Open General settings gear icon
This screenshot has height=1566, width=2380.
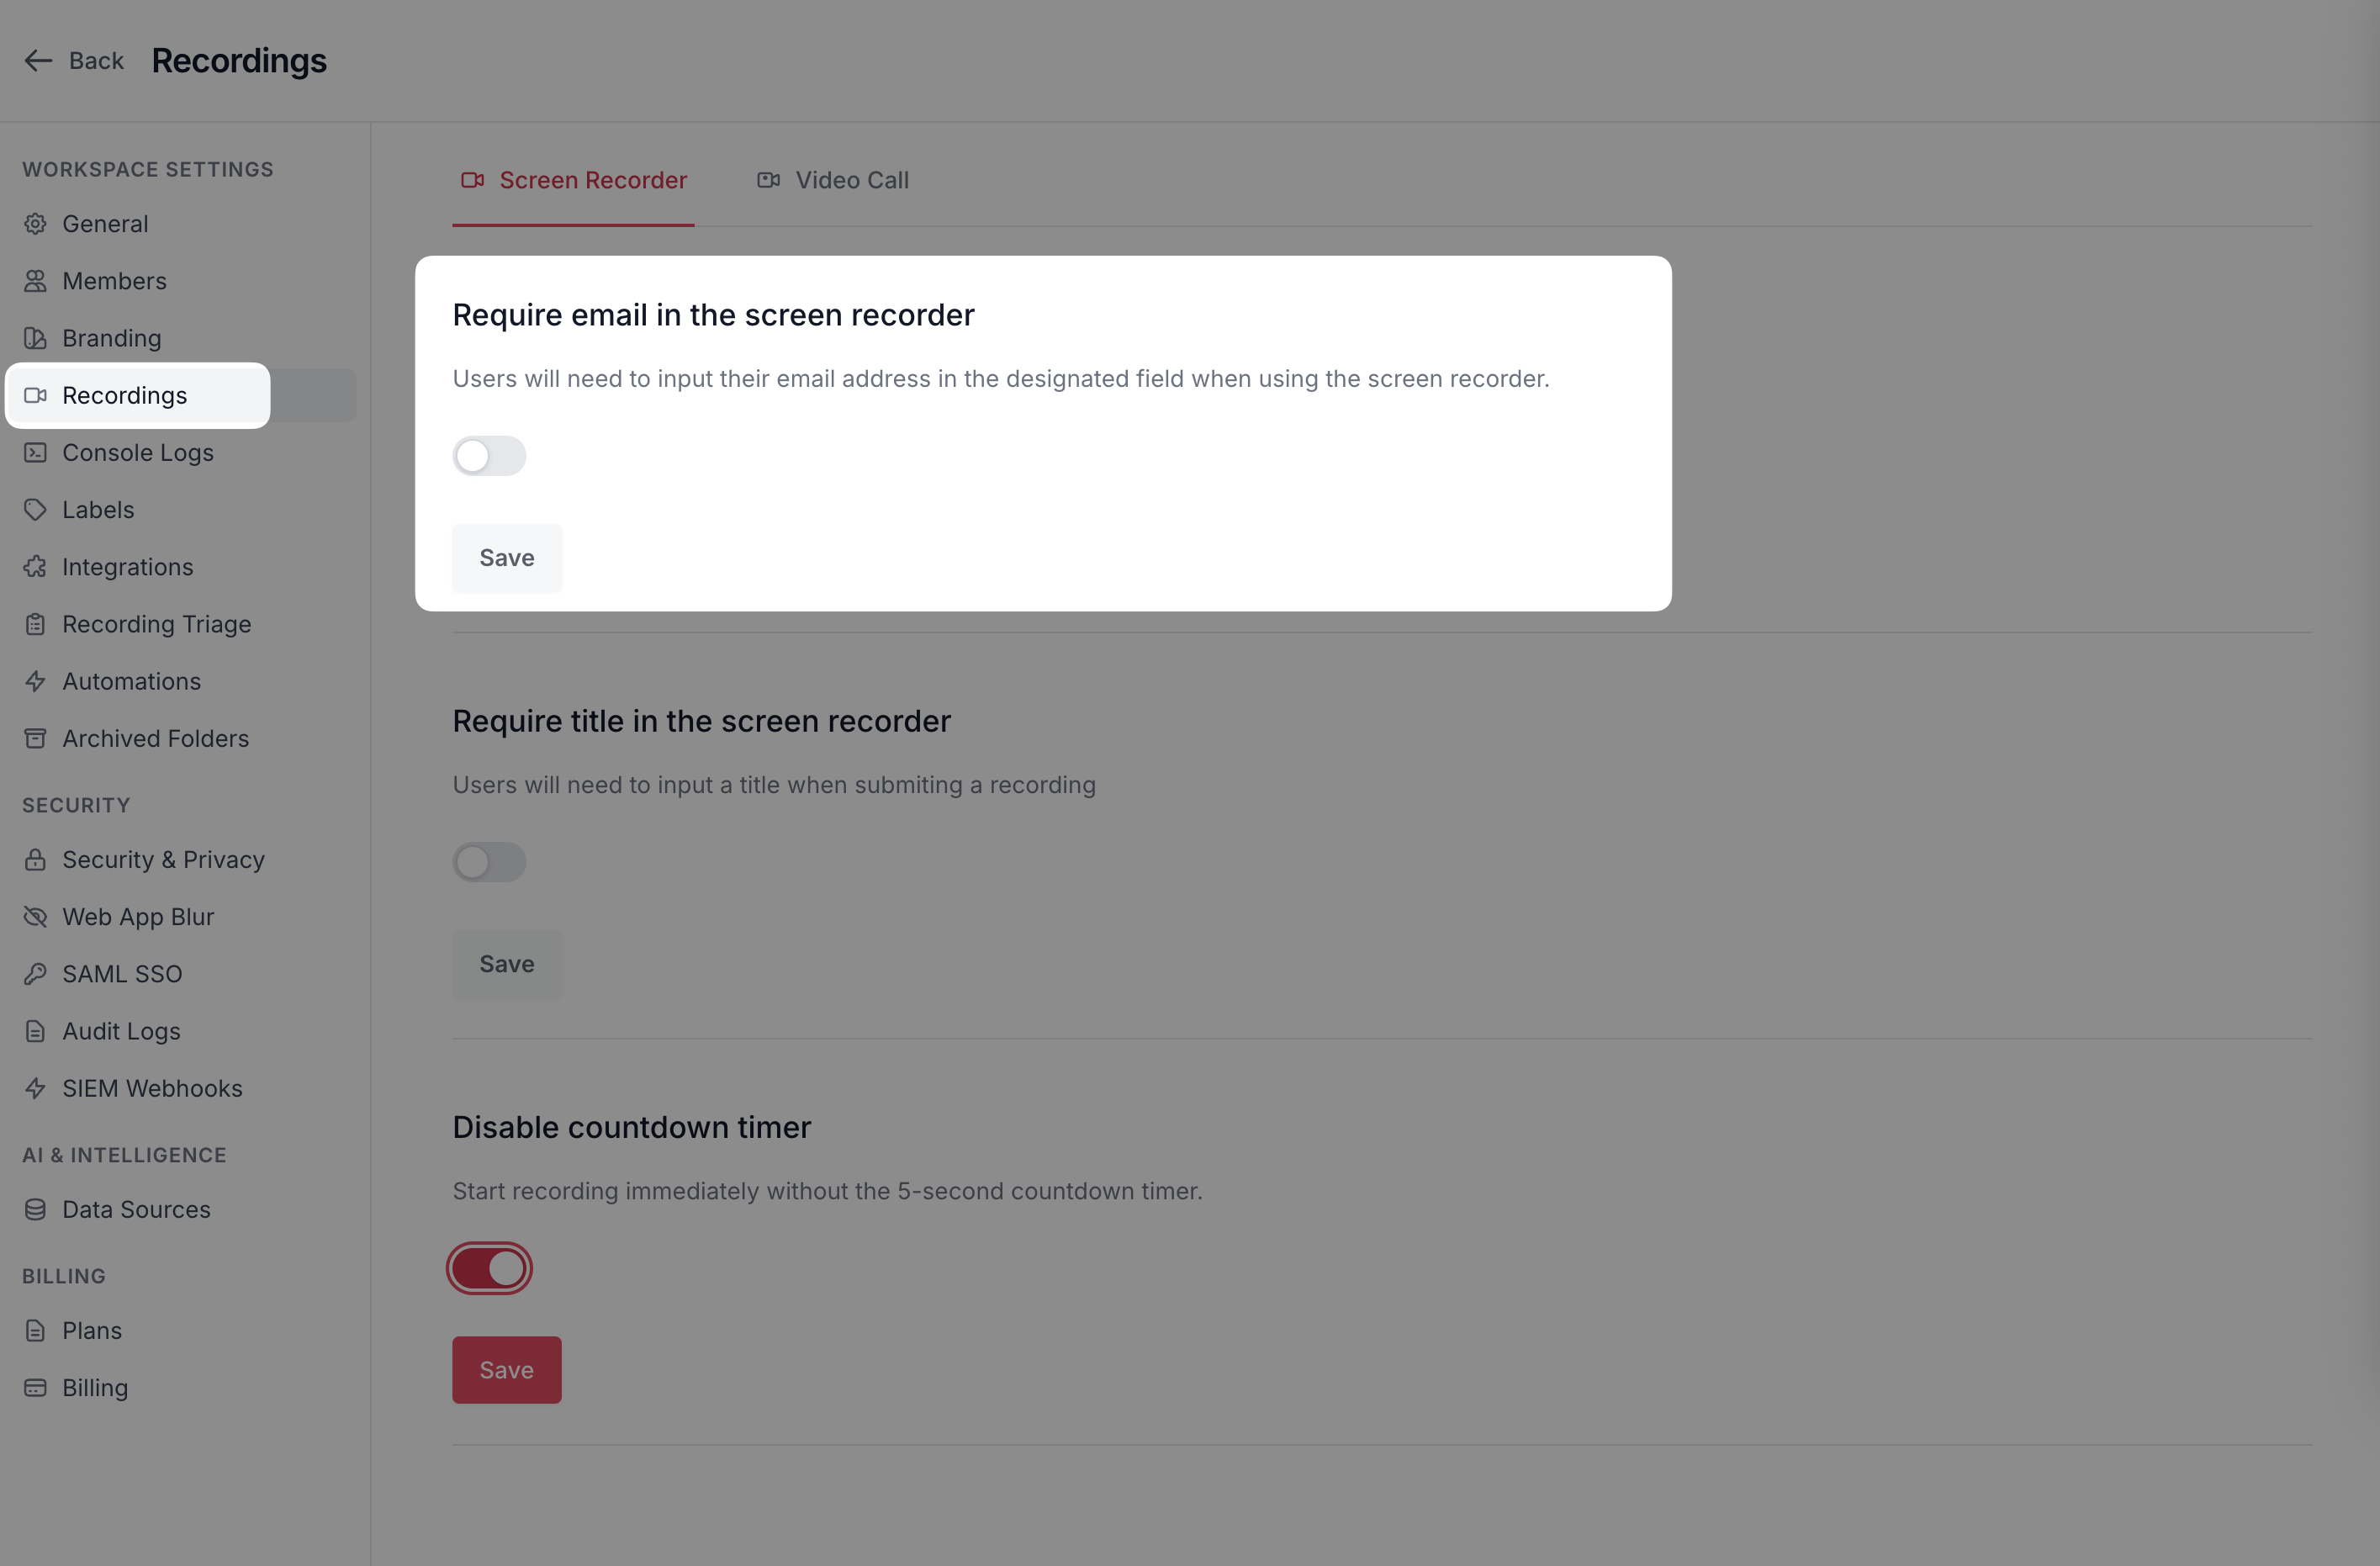[x=35, y=224]
